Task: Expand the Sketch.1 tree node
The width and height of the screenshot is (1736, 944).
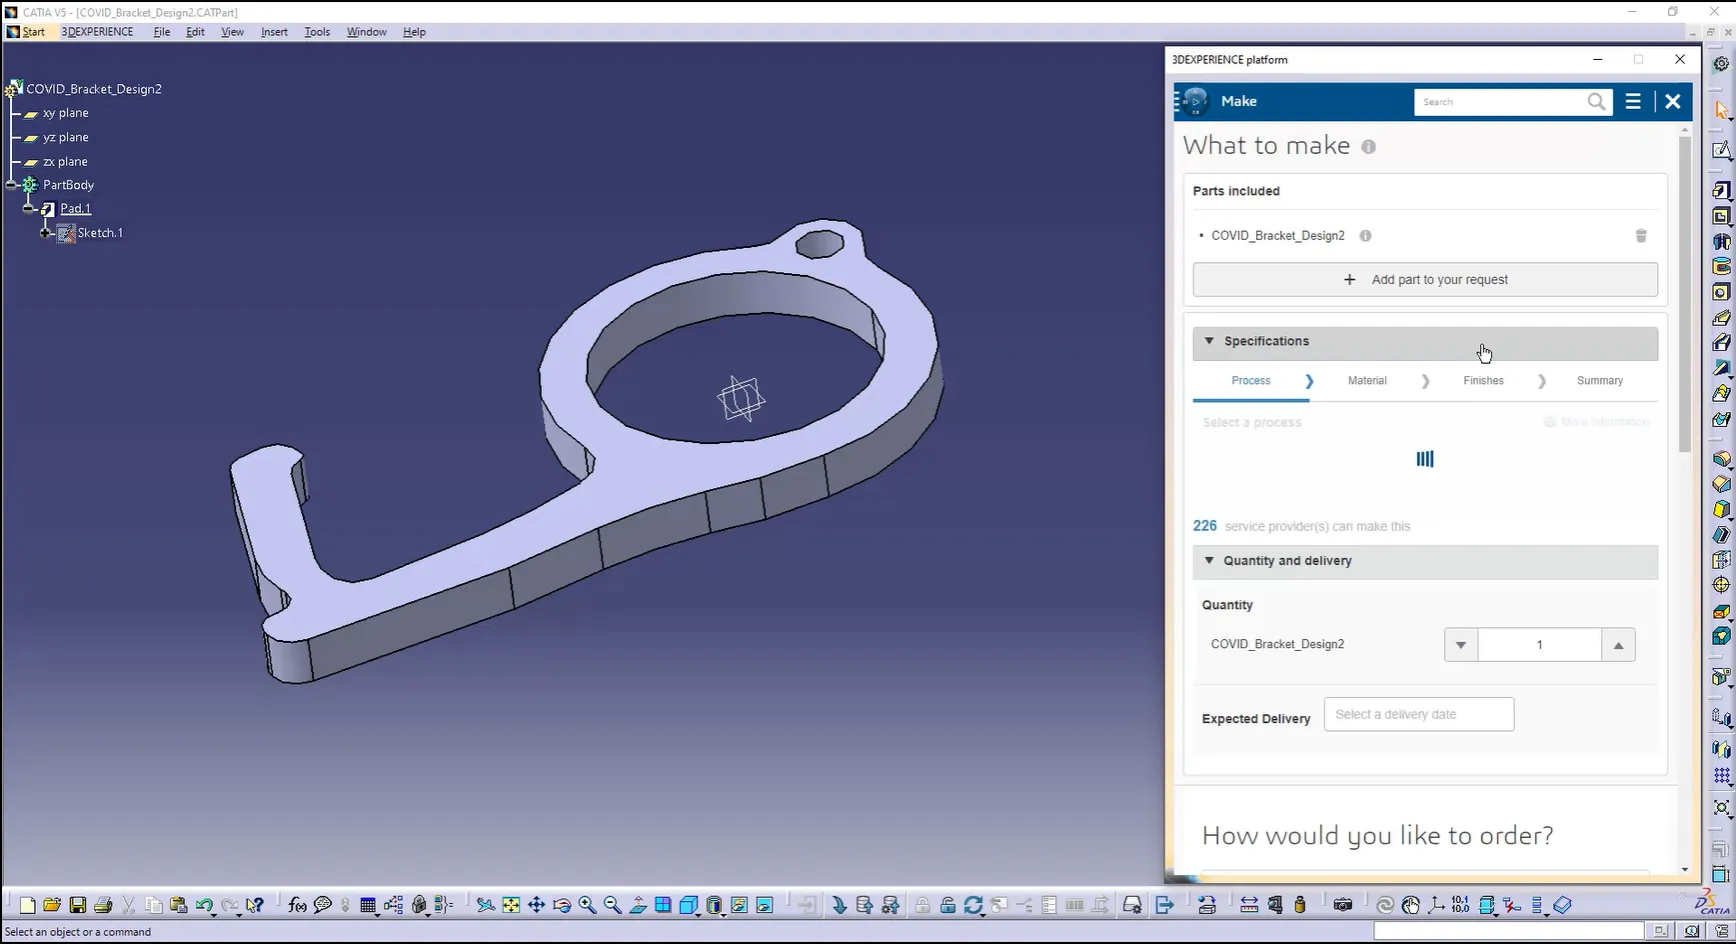Action: (45, 233)
